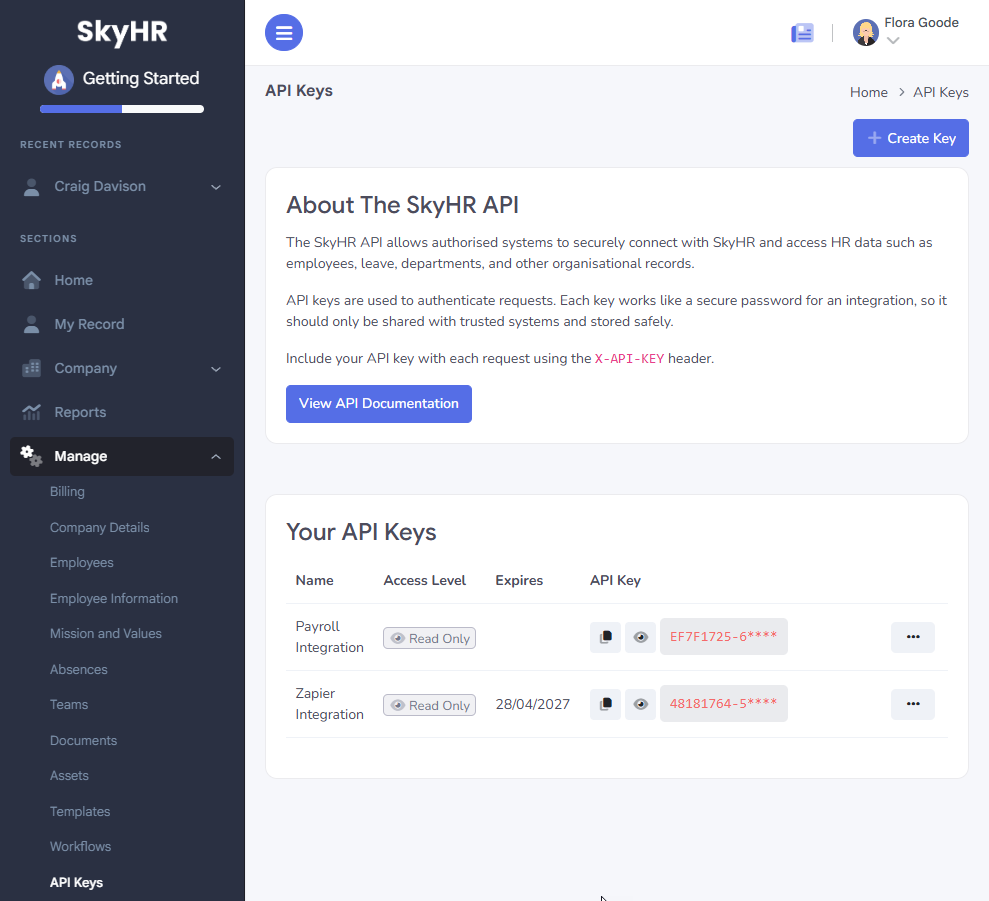Open user dropdown chevron under Flora Goode
Screen dimensions: 989x901
tap(893, 41)
